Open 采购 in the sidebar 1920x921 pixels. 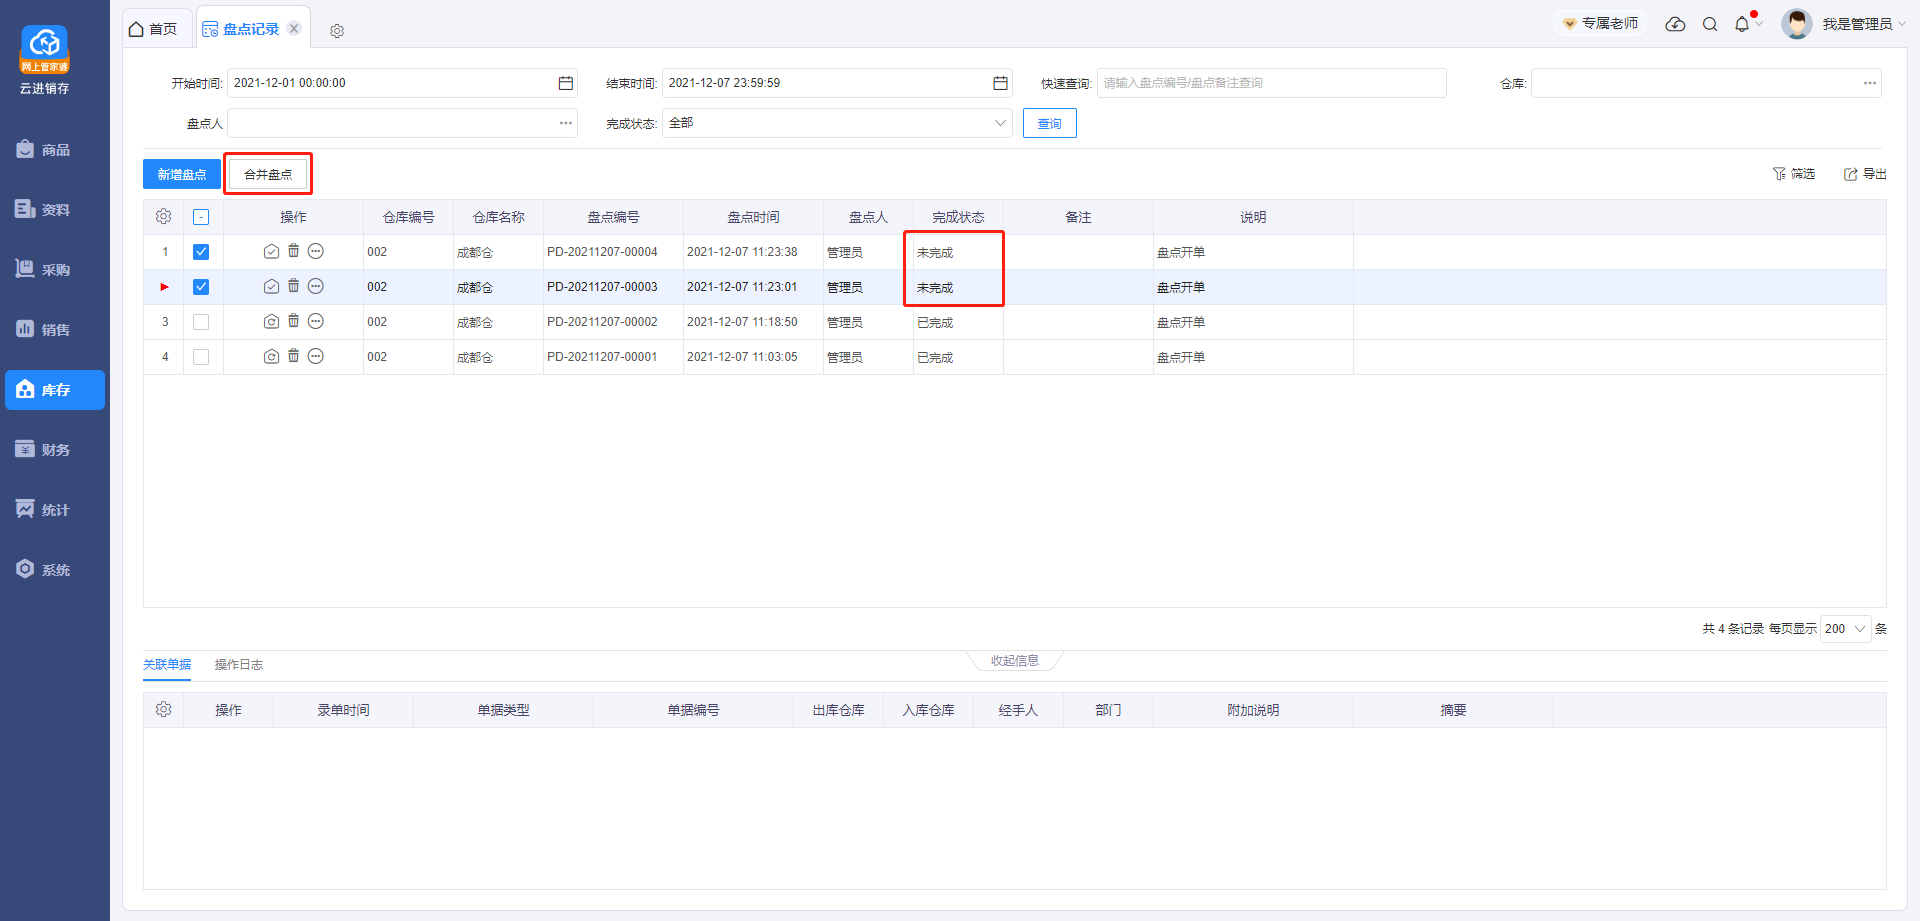point(55,270)
